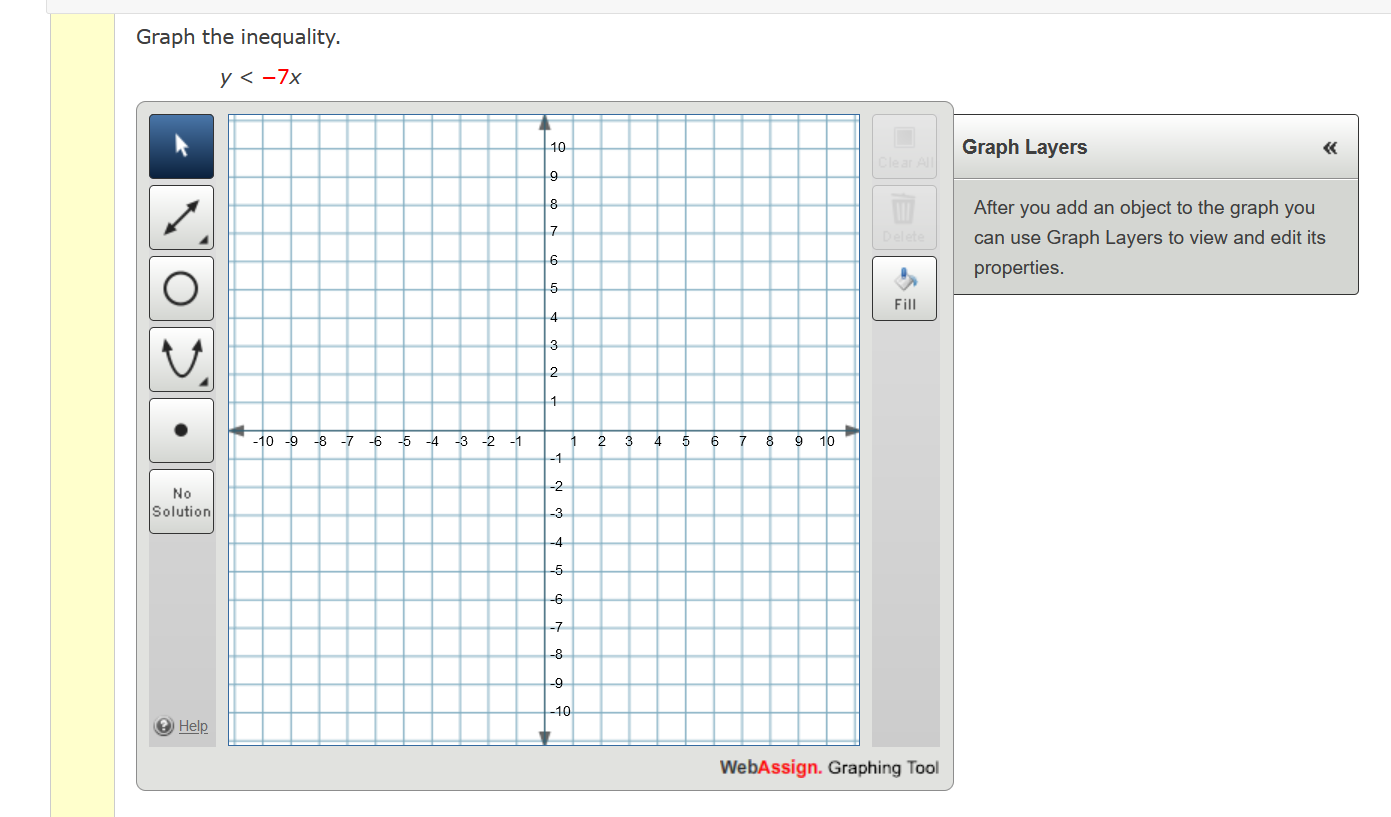Click the origin of the coordinate grid
This screenshot has width=1391, height=817.
[x=545, y=431]
